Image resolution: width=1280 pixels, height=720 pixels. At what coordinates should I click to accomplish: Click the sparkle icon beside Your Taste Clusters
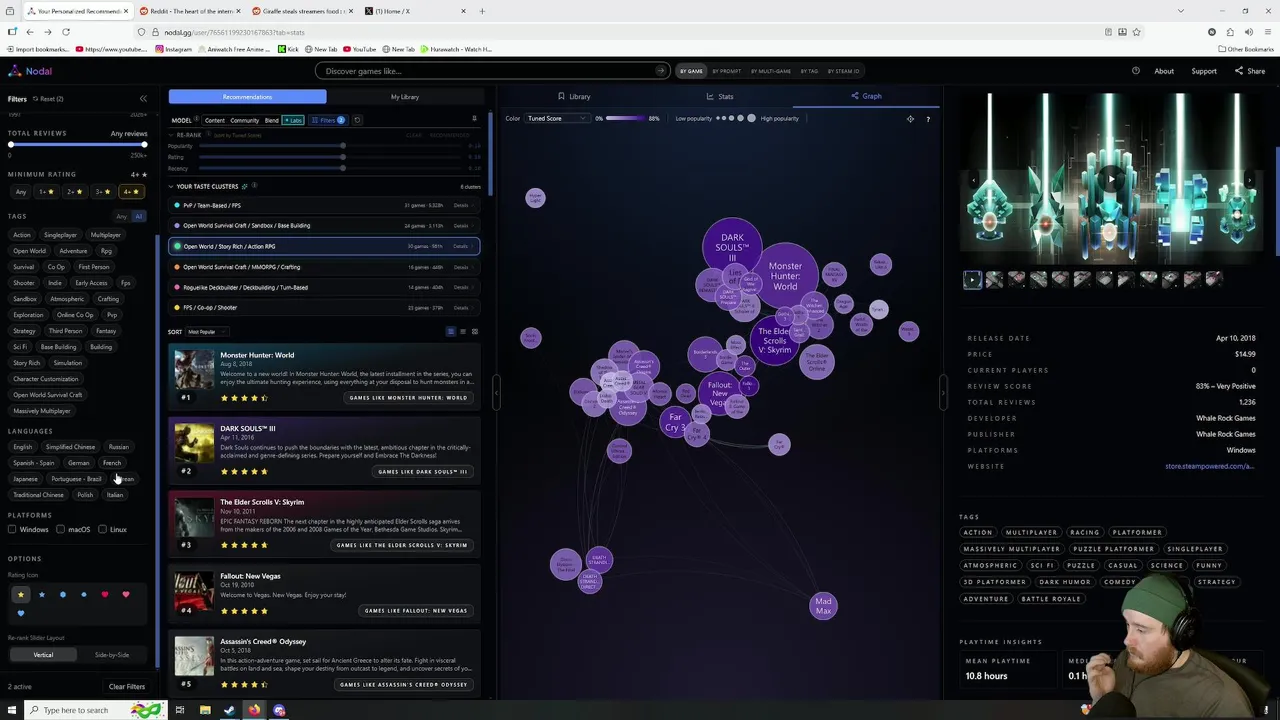(x=244, y=186)
